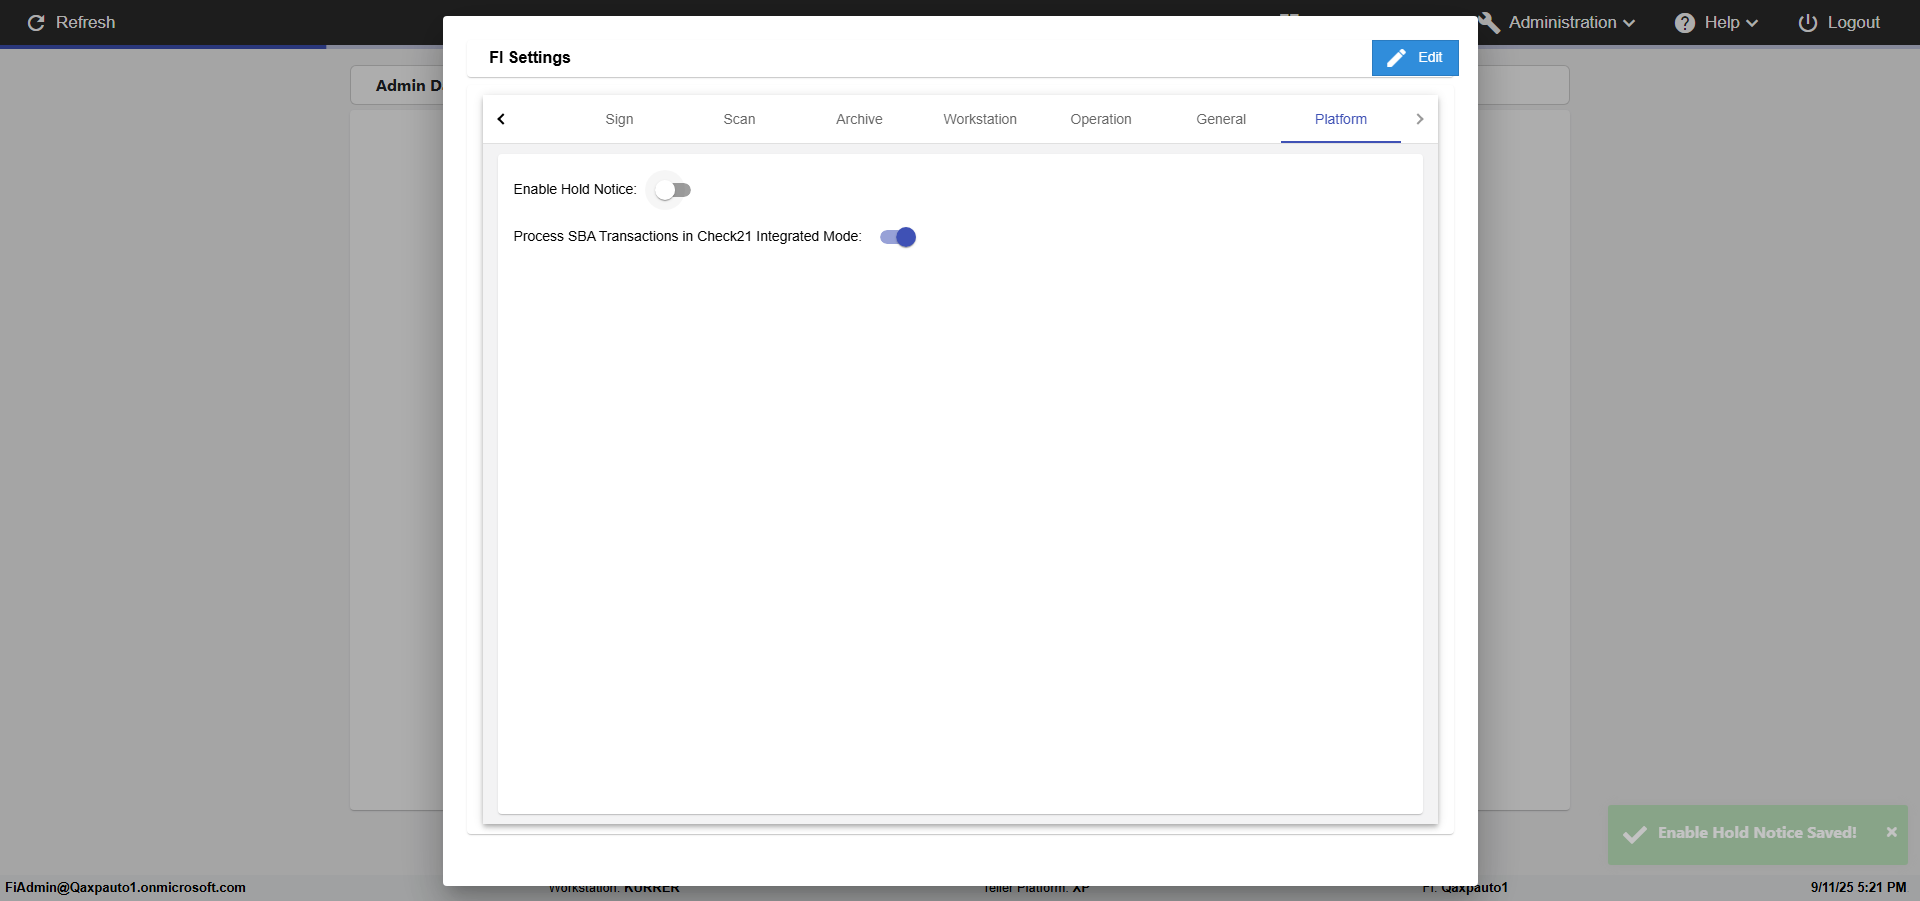This screenshot has height=901, width=1920.
Task: Click the FI Settings dialog title
Action: [x=530, y=57]
